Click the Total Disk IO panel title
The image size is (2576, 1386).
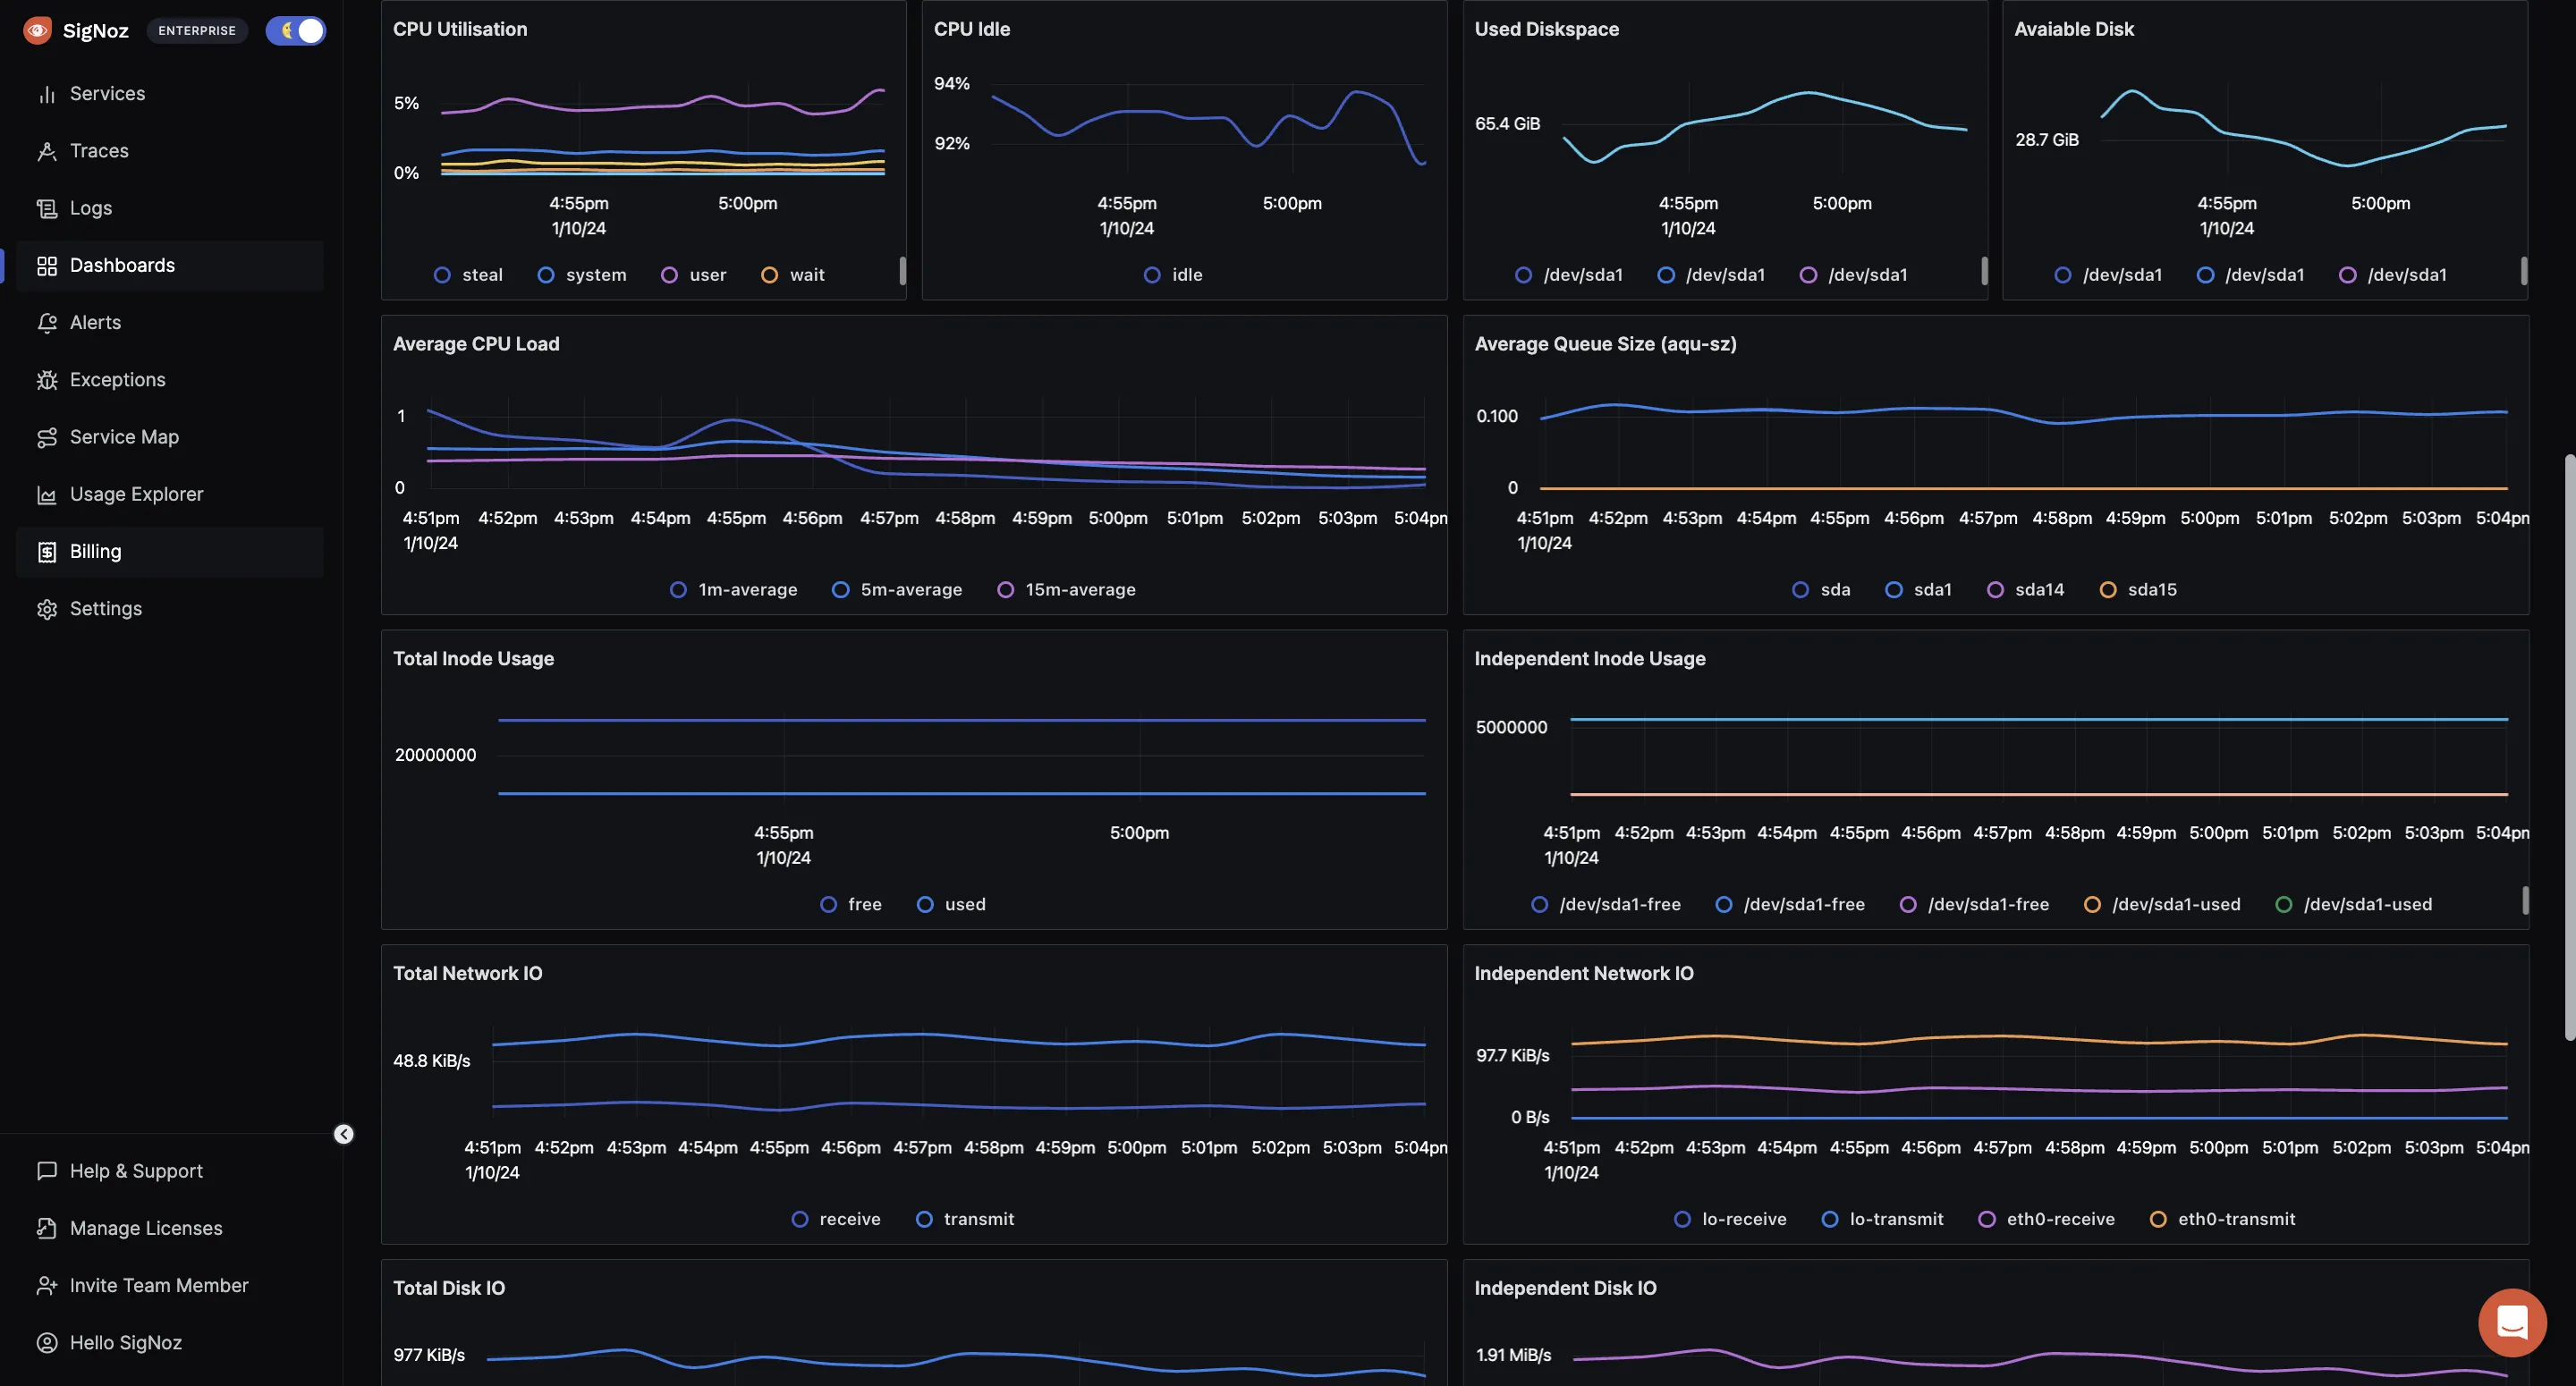(449, 1288)
